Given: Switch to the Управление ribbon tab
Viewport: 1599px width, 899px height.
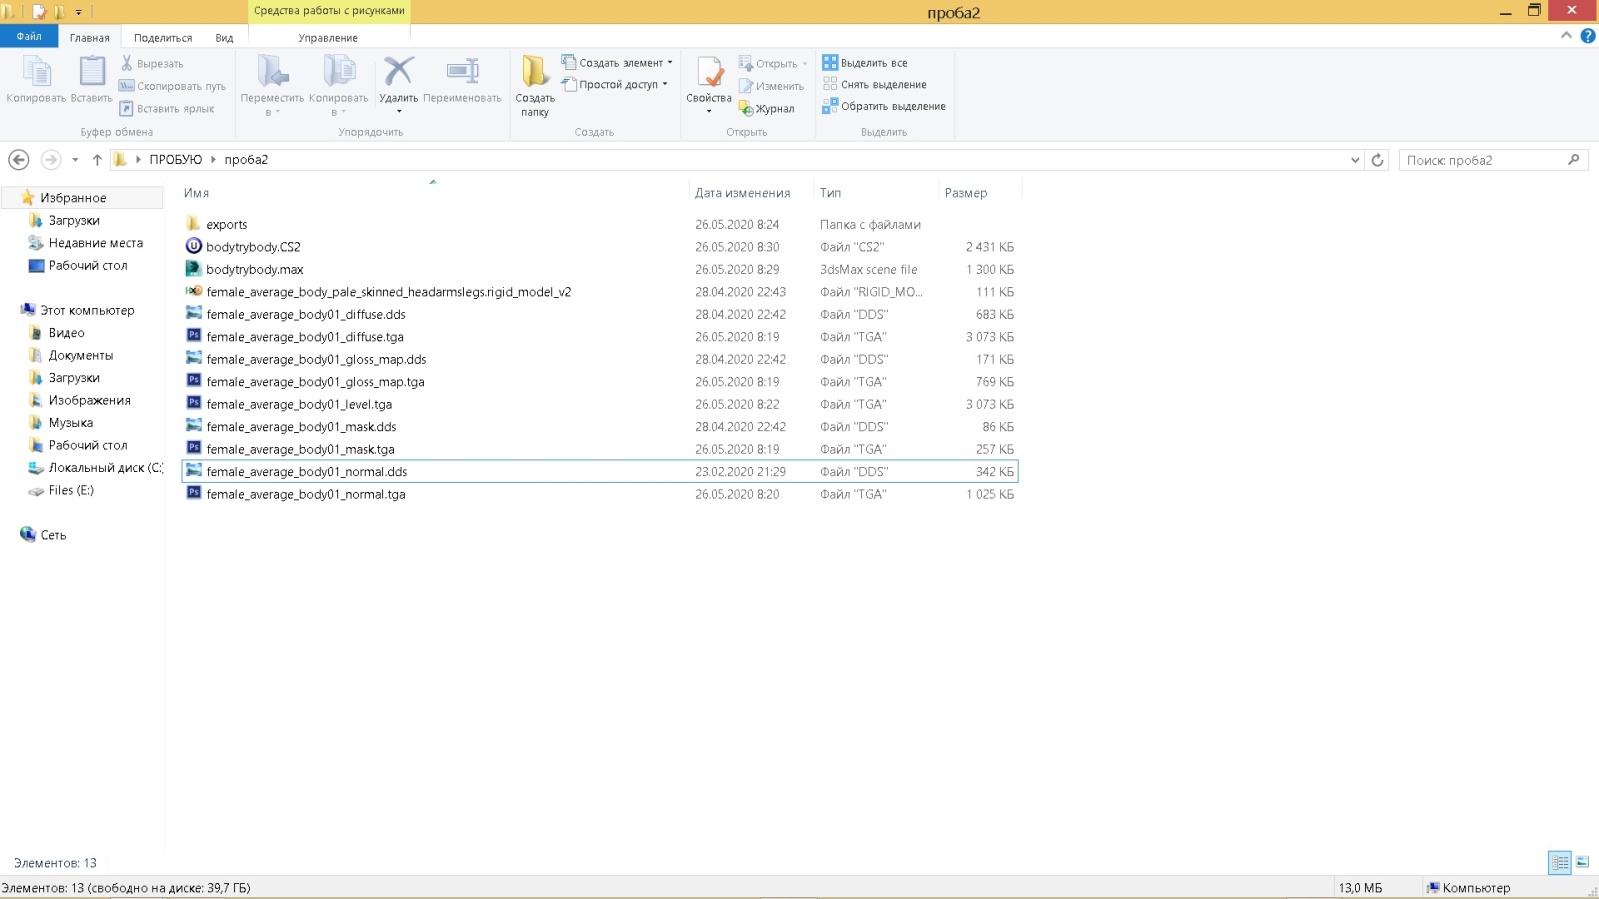Looking at the screenshot, I should point(328,37).
